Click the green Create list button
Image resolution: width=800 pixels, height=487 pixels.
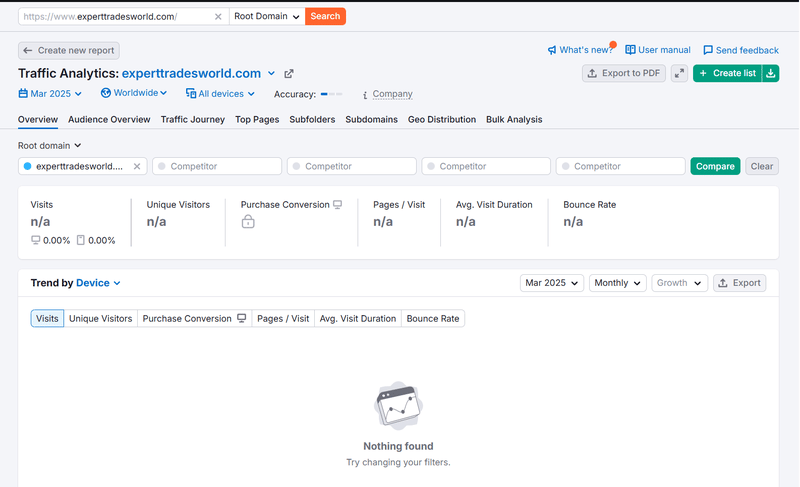point(728,73)
